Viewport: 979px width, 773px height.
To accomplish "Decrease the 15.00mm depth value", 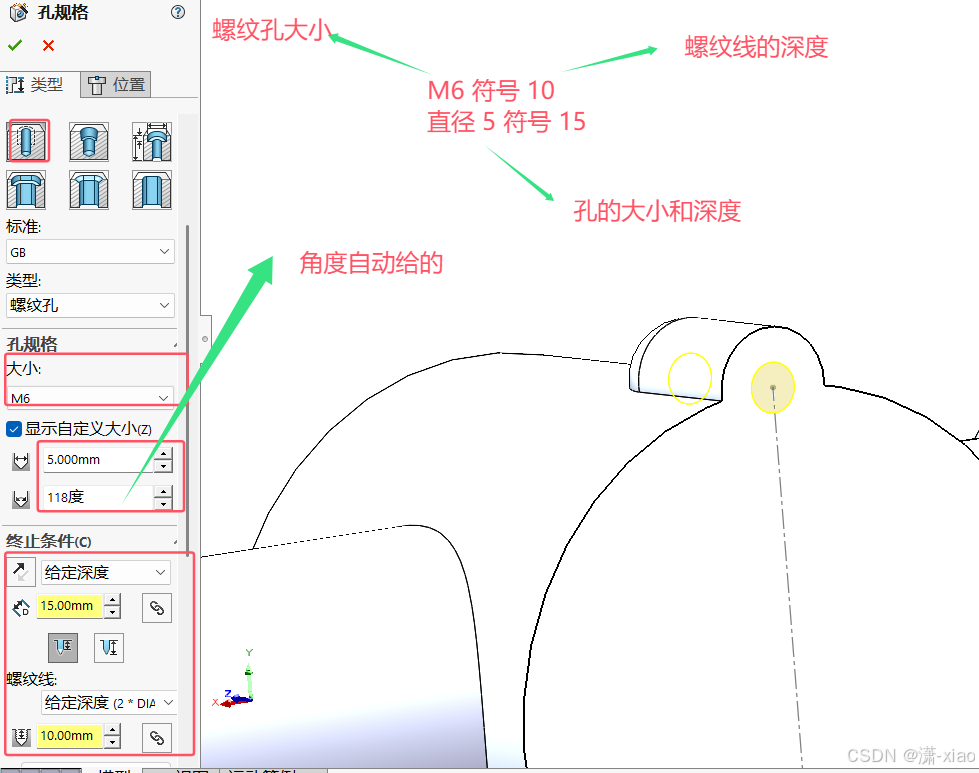I will click(x=112, y=612).
